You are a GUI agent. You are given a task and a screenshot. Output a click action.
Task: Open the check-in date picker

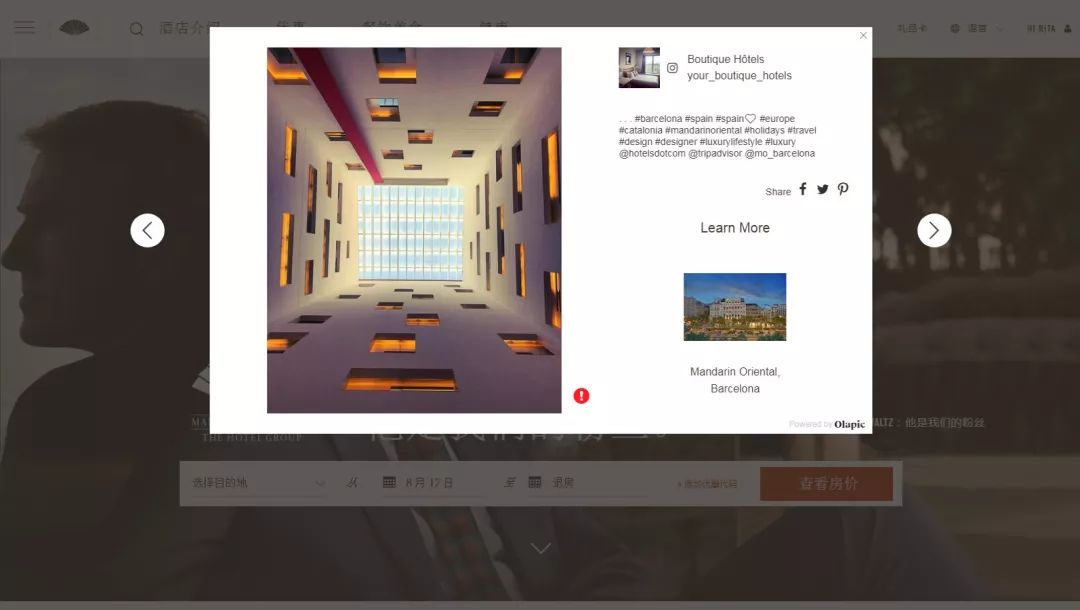(x=420, y=483)
